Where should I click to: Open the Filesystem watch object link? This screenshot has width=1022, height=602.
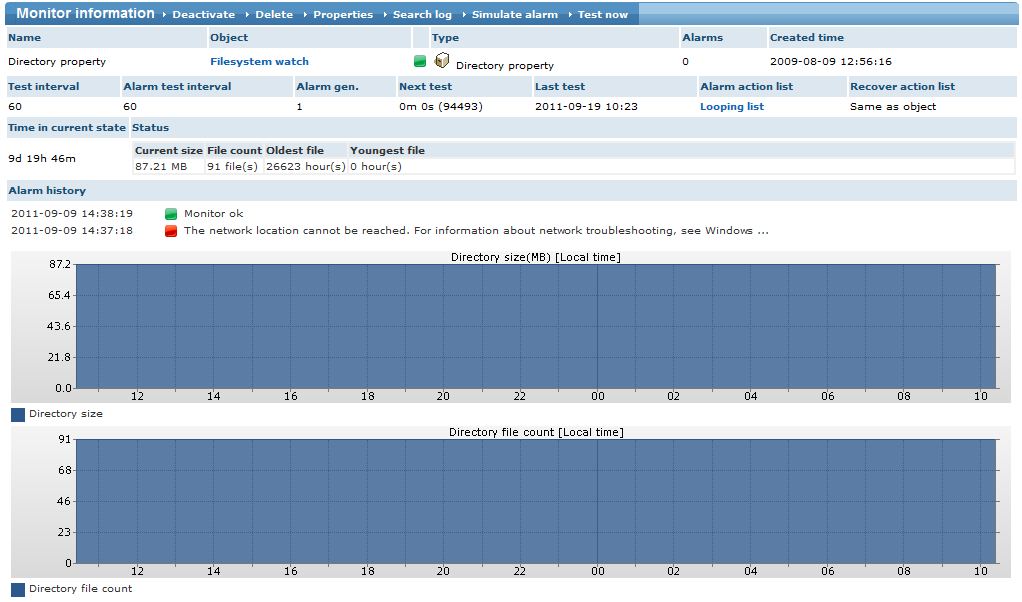[259, 62]
